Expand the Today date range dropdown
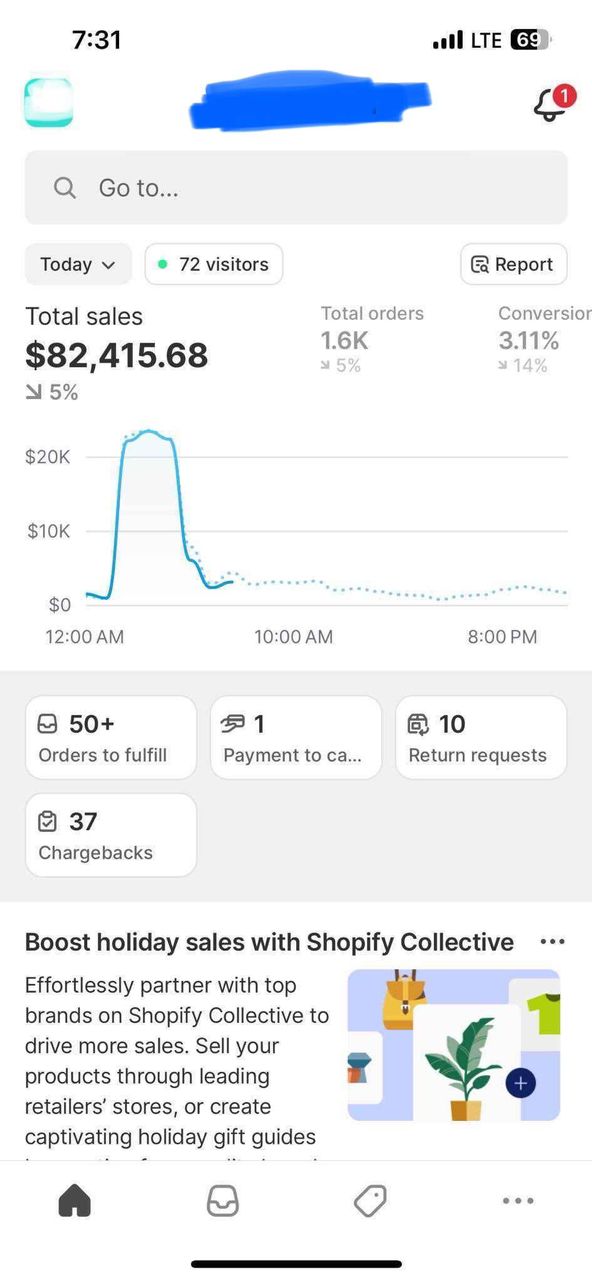 [78, 265]
